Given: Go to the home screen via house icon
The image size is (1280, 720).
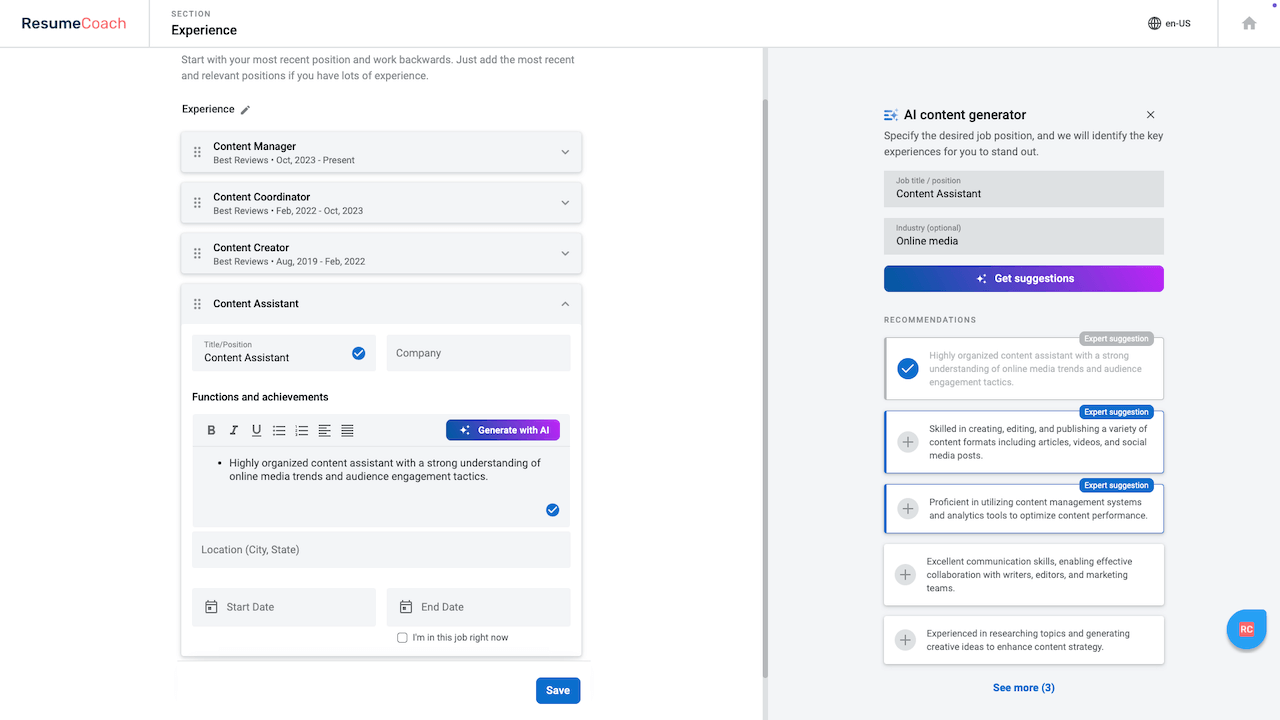Looking at the screenshot, I should (1248, 22).
